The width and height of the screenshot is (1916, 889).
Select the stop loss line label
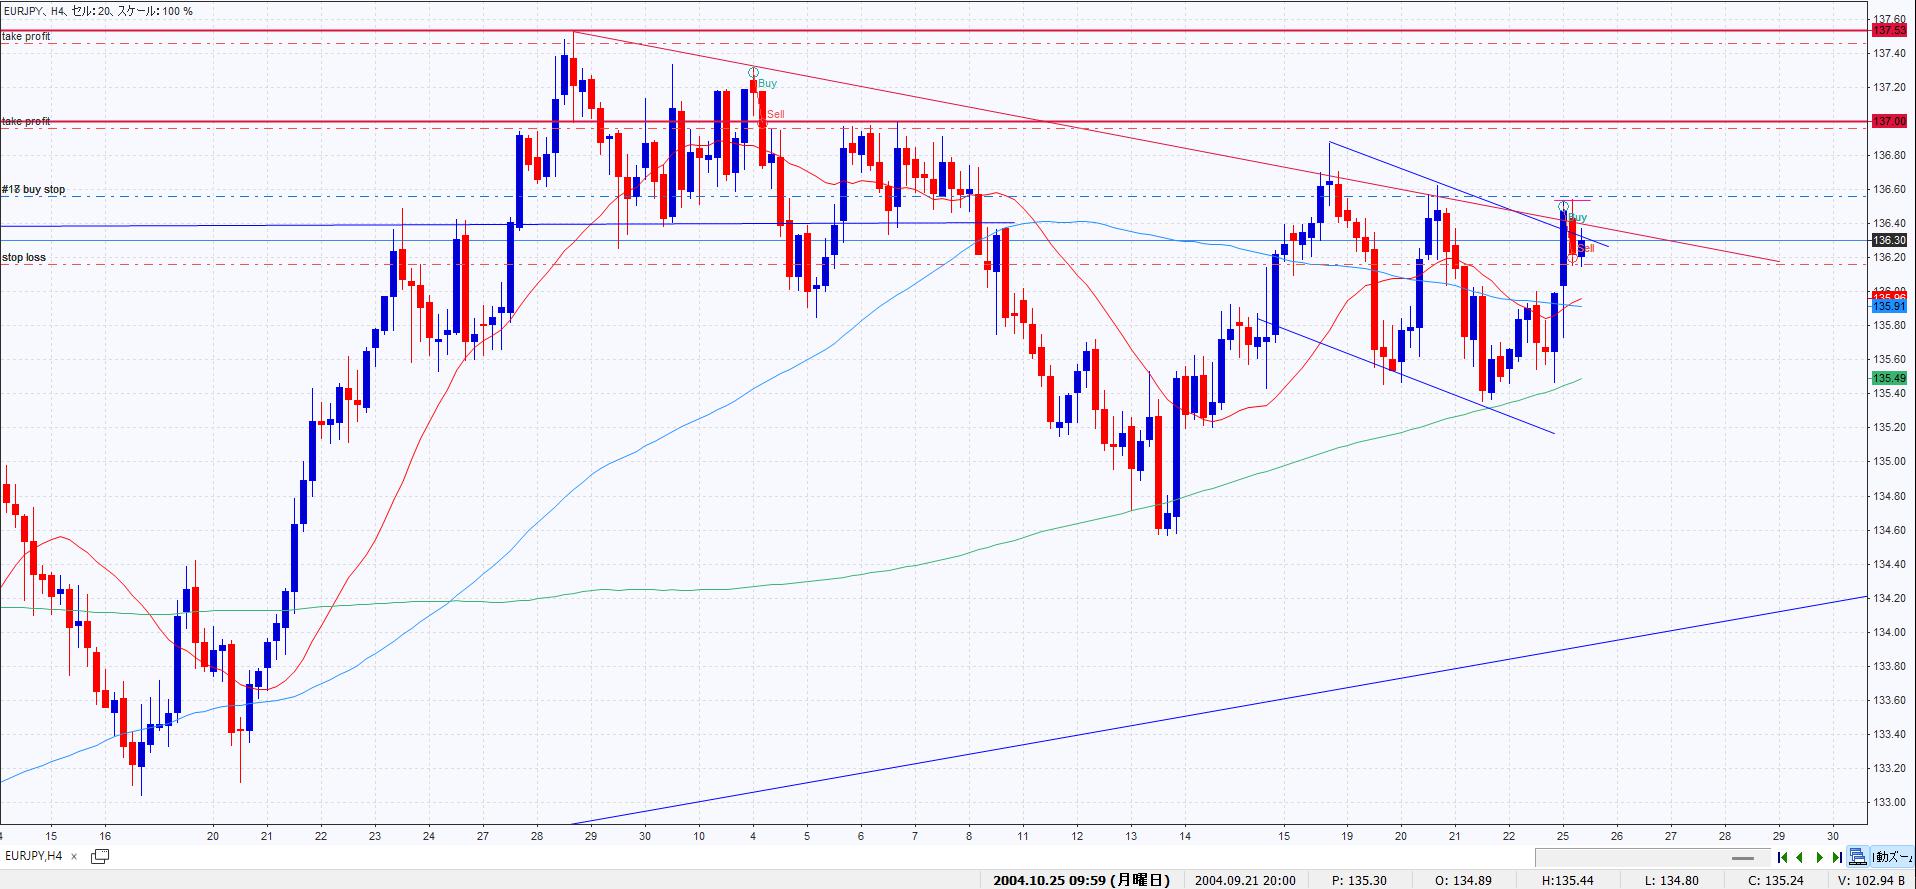tap(24, 258)
